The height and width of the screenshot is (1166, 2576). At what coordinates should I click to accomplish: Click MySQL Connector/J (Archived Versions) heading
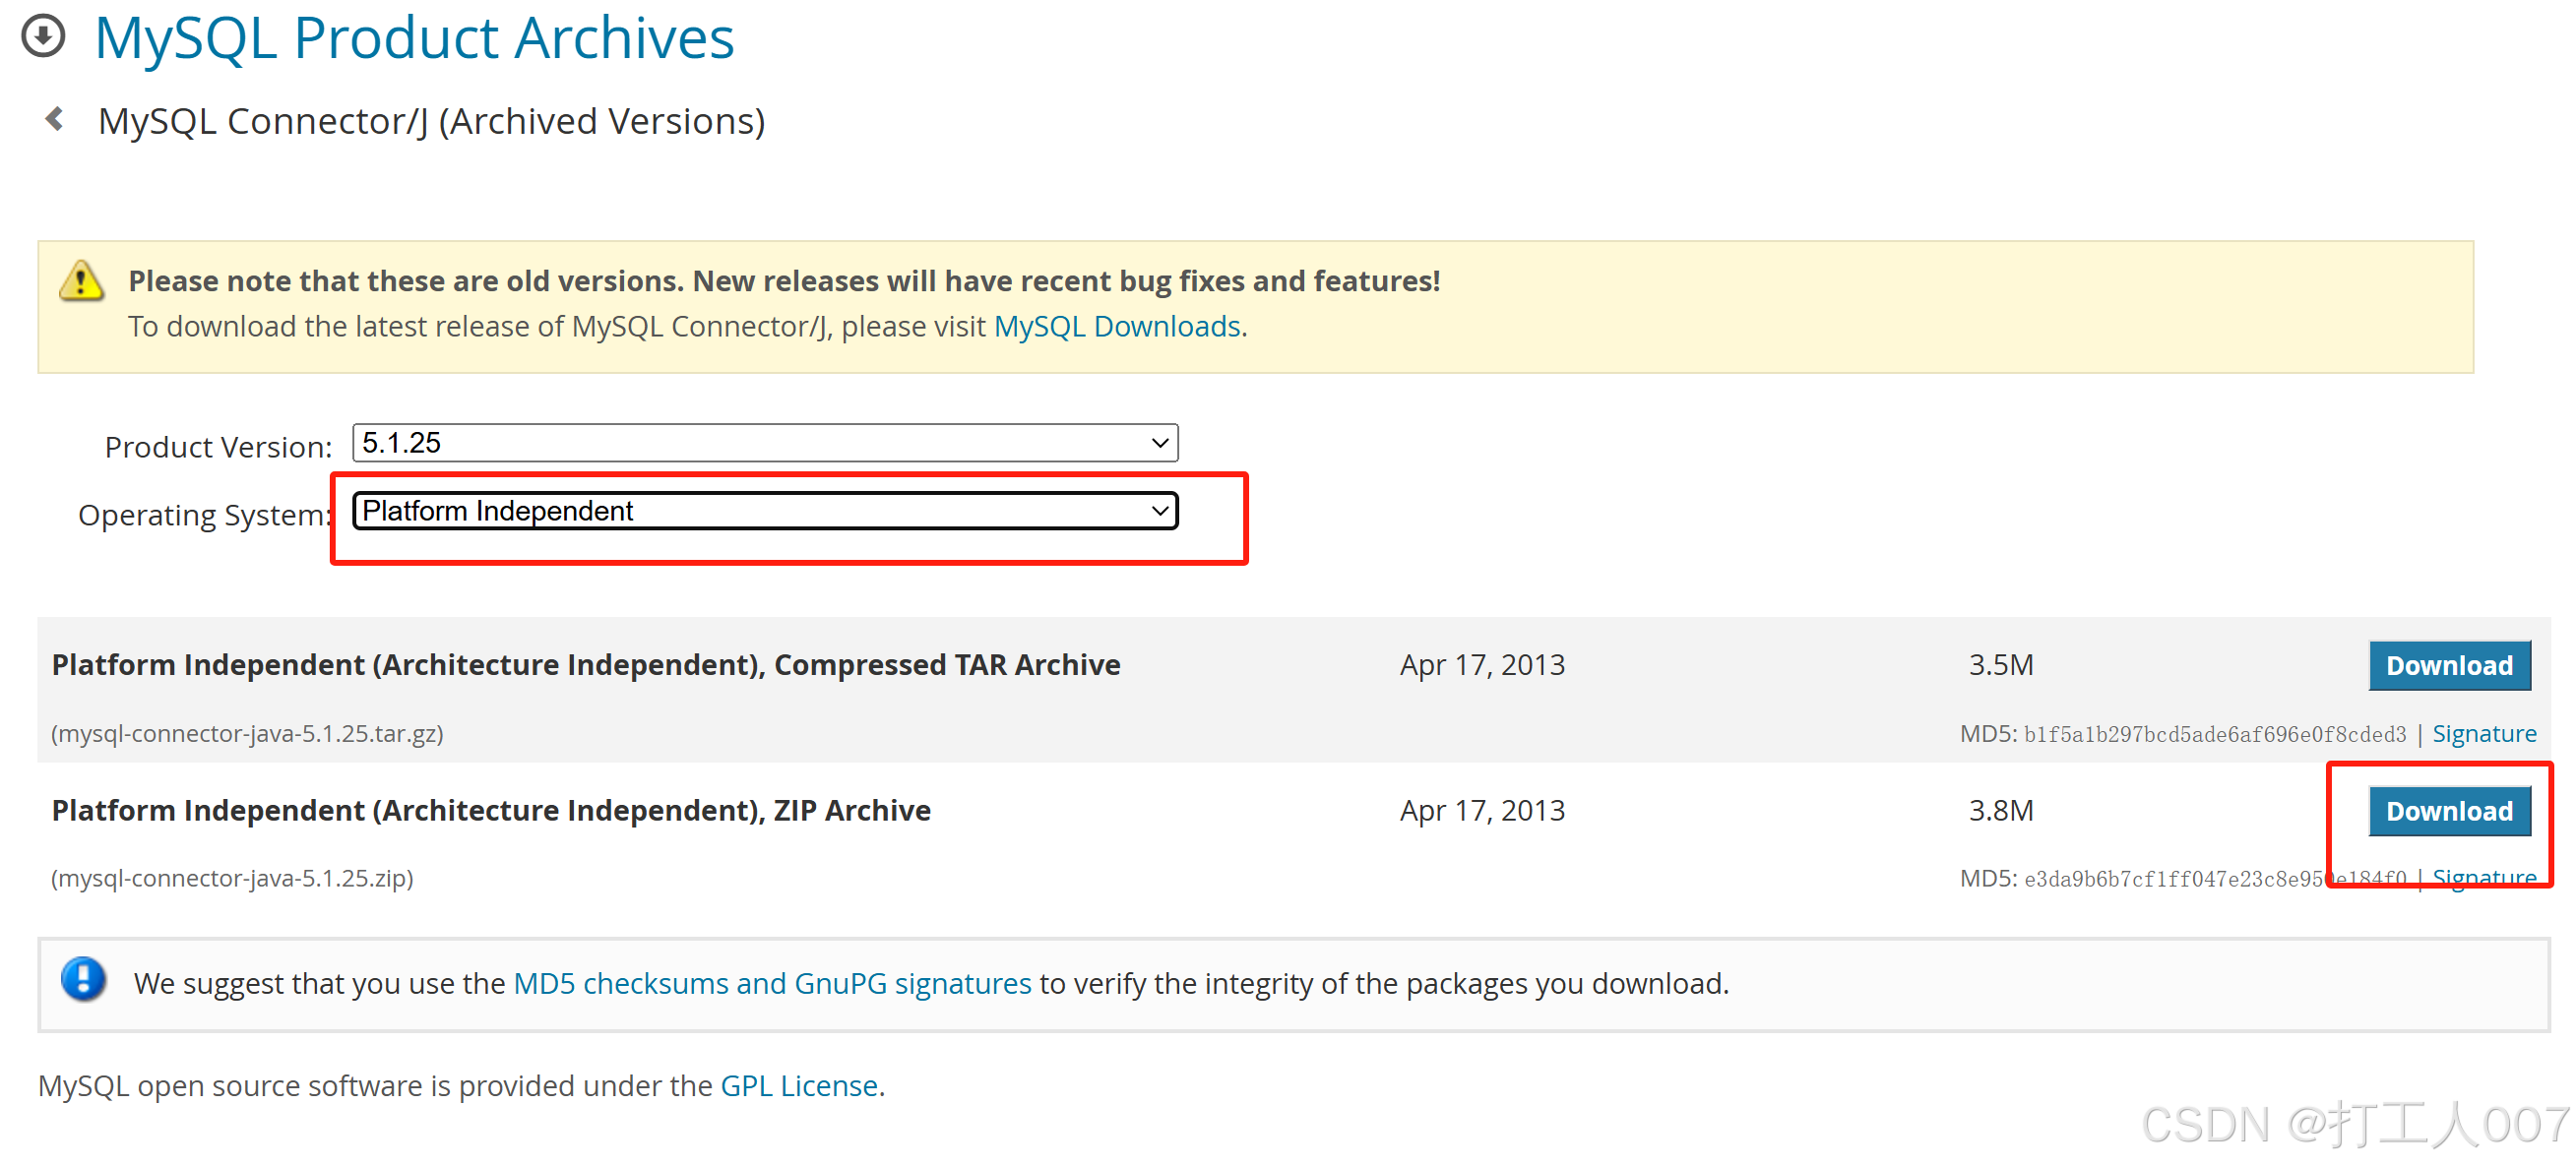431,121
